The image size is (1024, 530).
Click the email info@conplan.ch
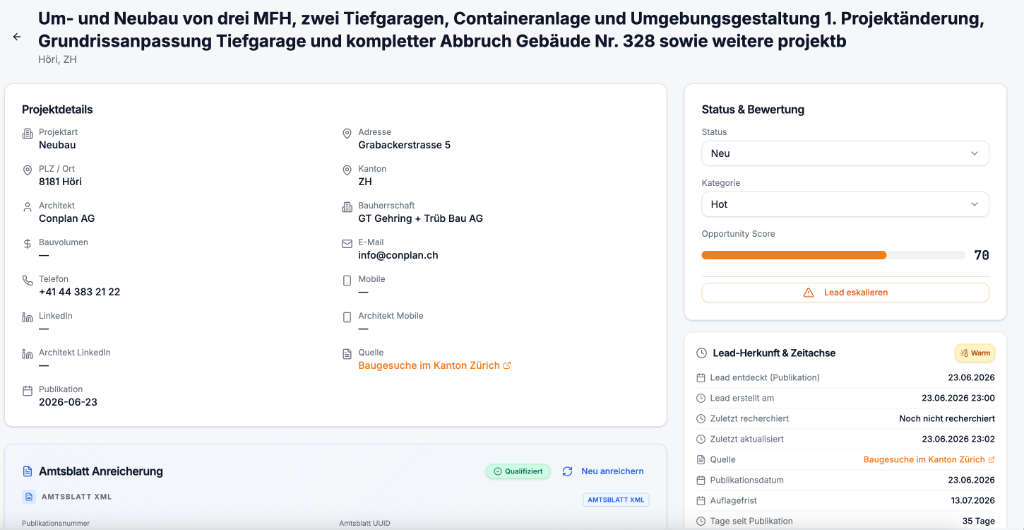pos(398,255)
